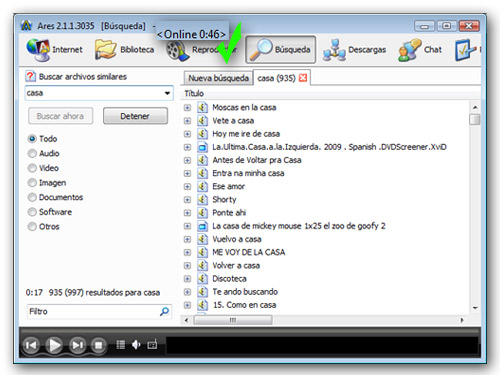Click video icon of La casa de mickey mouse

click(x=202, y=226)
